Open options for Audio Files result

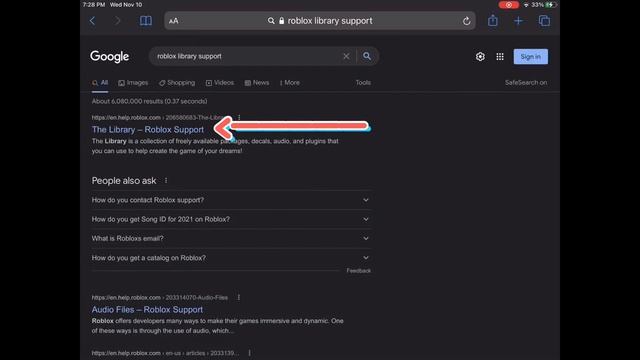click(239, 298)
